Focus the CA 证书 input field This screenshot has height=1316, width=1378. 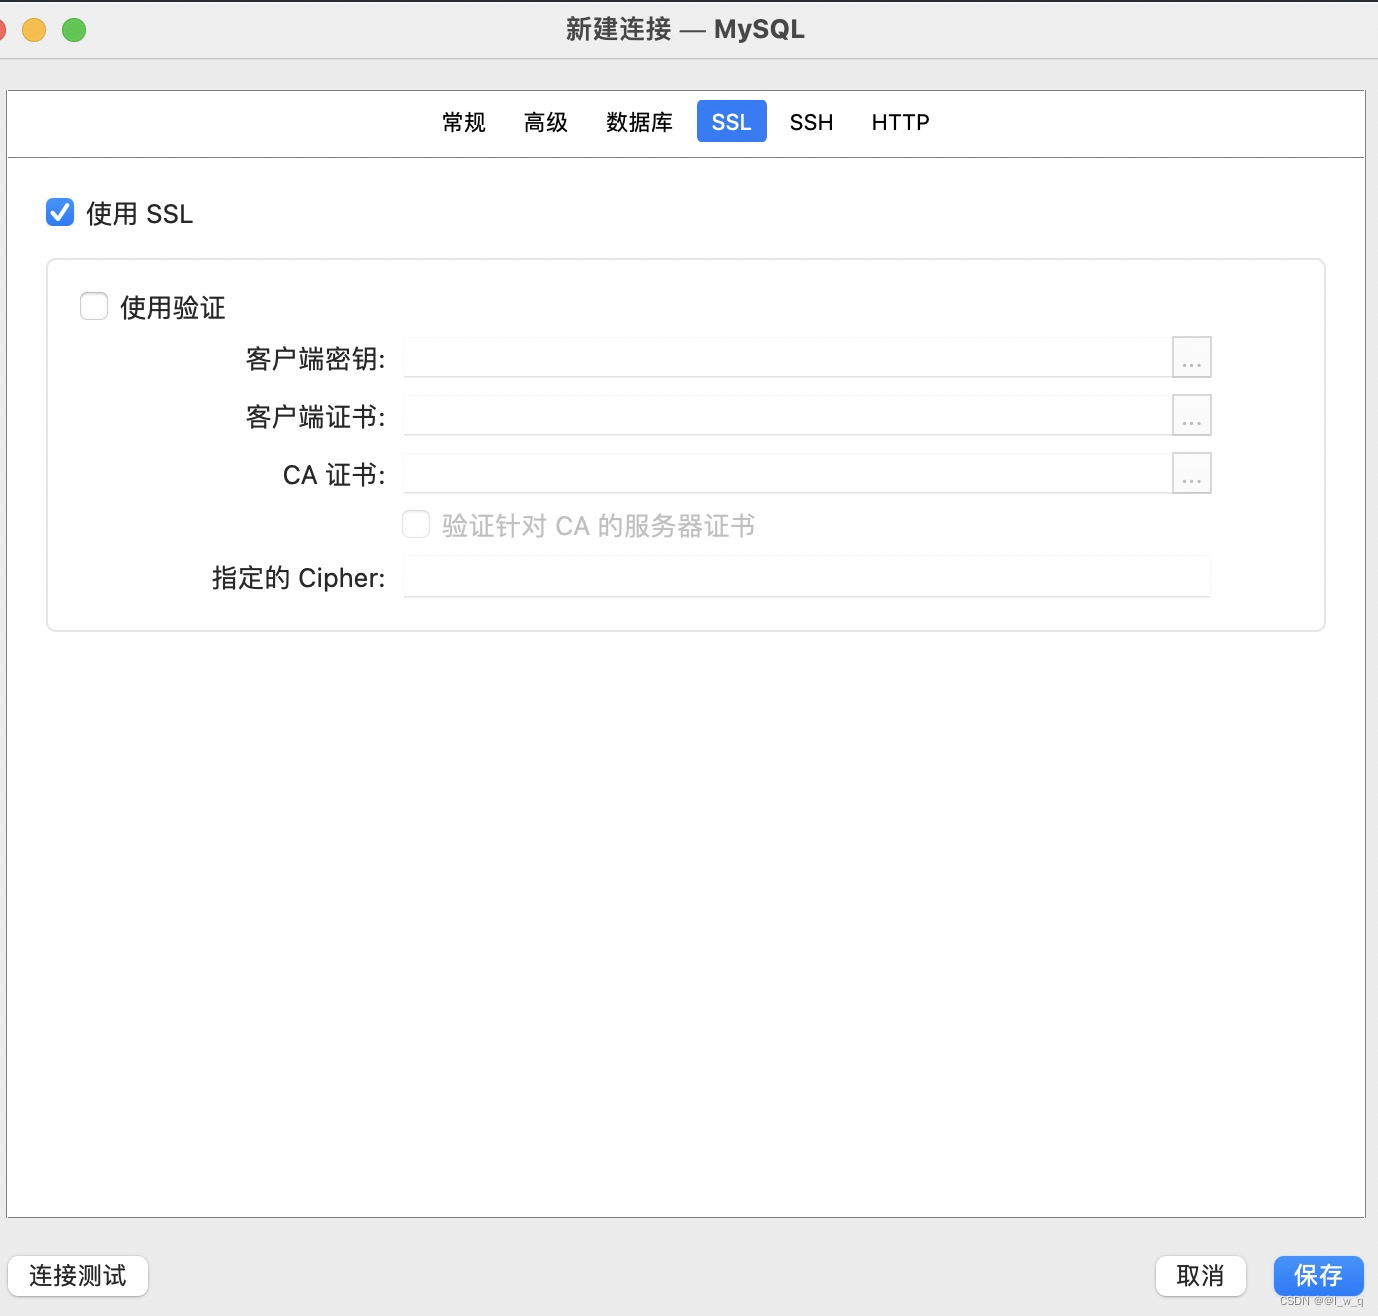tap(788, 473)
